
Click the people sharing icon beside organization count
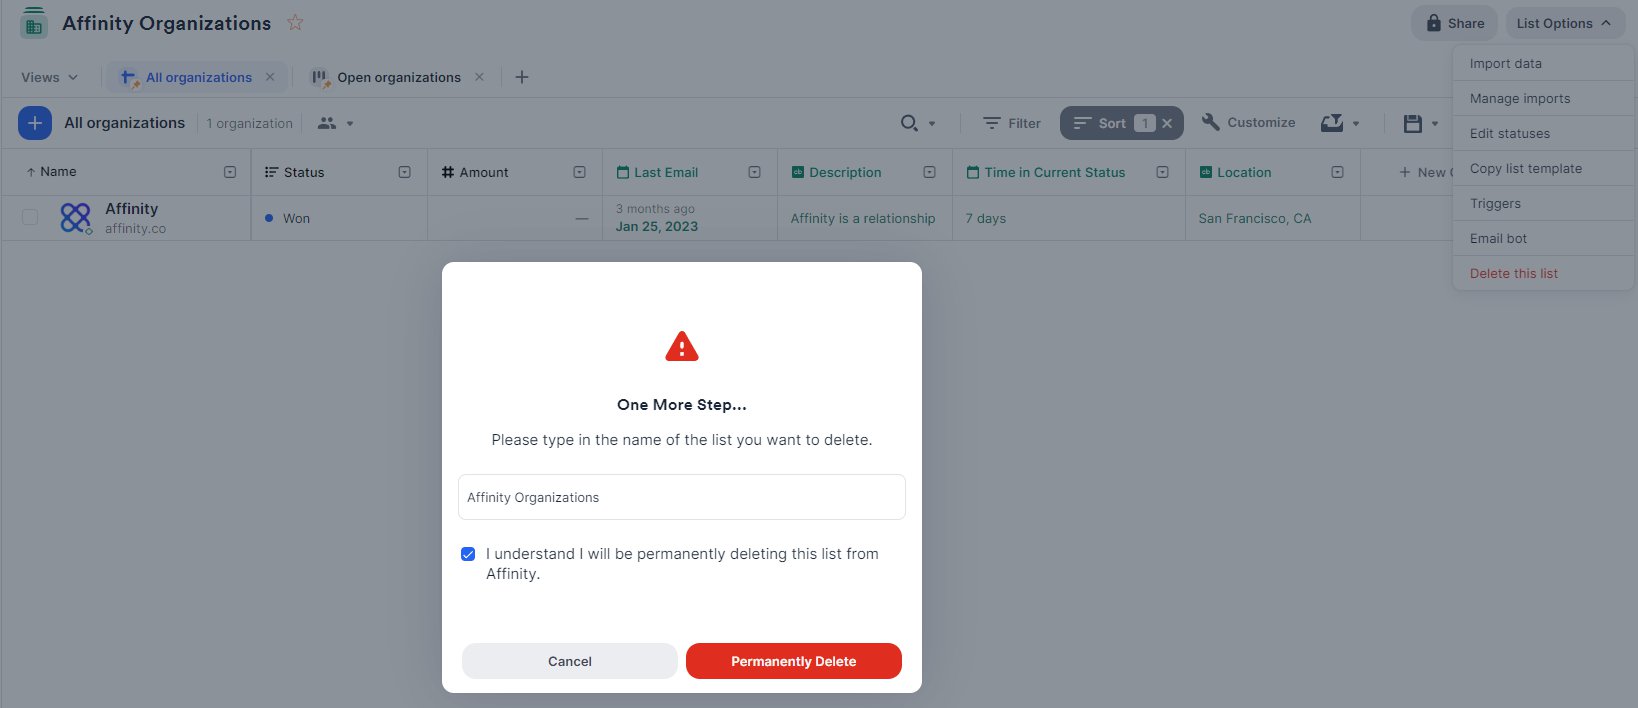327,123
